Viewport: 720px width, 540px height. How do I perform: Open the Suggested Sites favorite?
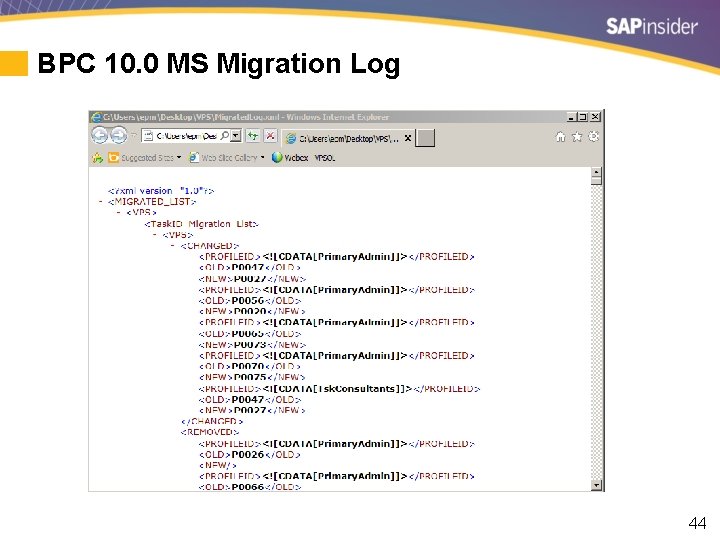[x=141, y=158]
